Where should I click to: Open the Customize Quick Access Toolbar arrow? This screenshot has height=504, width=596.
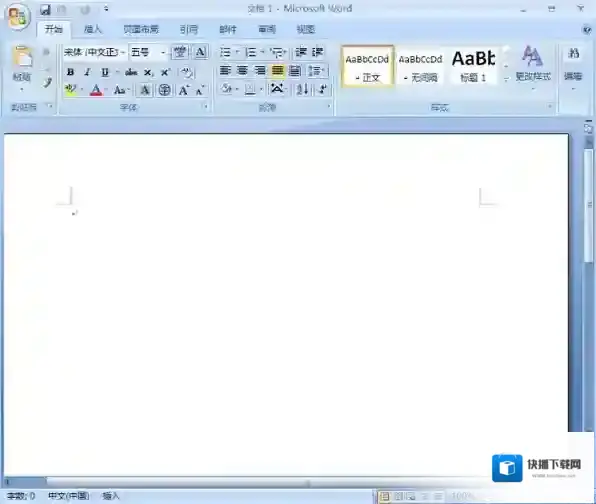pyautogui.click(x=106, y=9)
